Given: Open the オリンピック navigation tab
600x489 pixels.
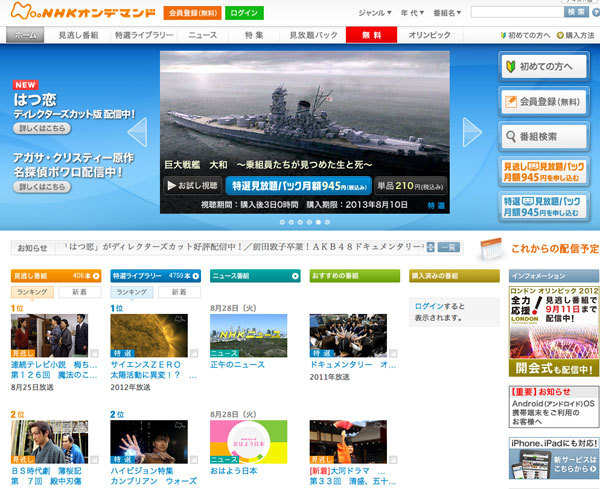Looking at the screenshot, I should pyautogui.click(x=429, y=35).
